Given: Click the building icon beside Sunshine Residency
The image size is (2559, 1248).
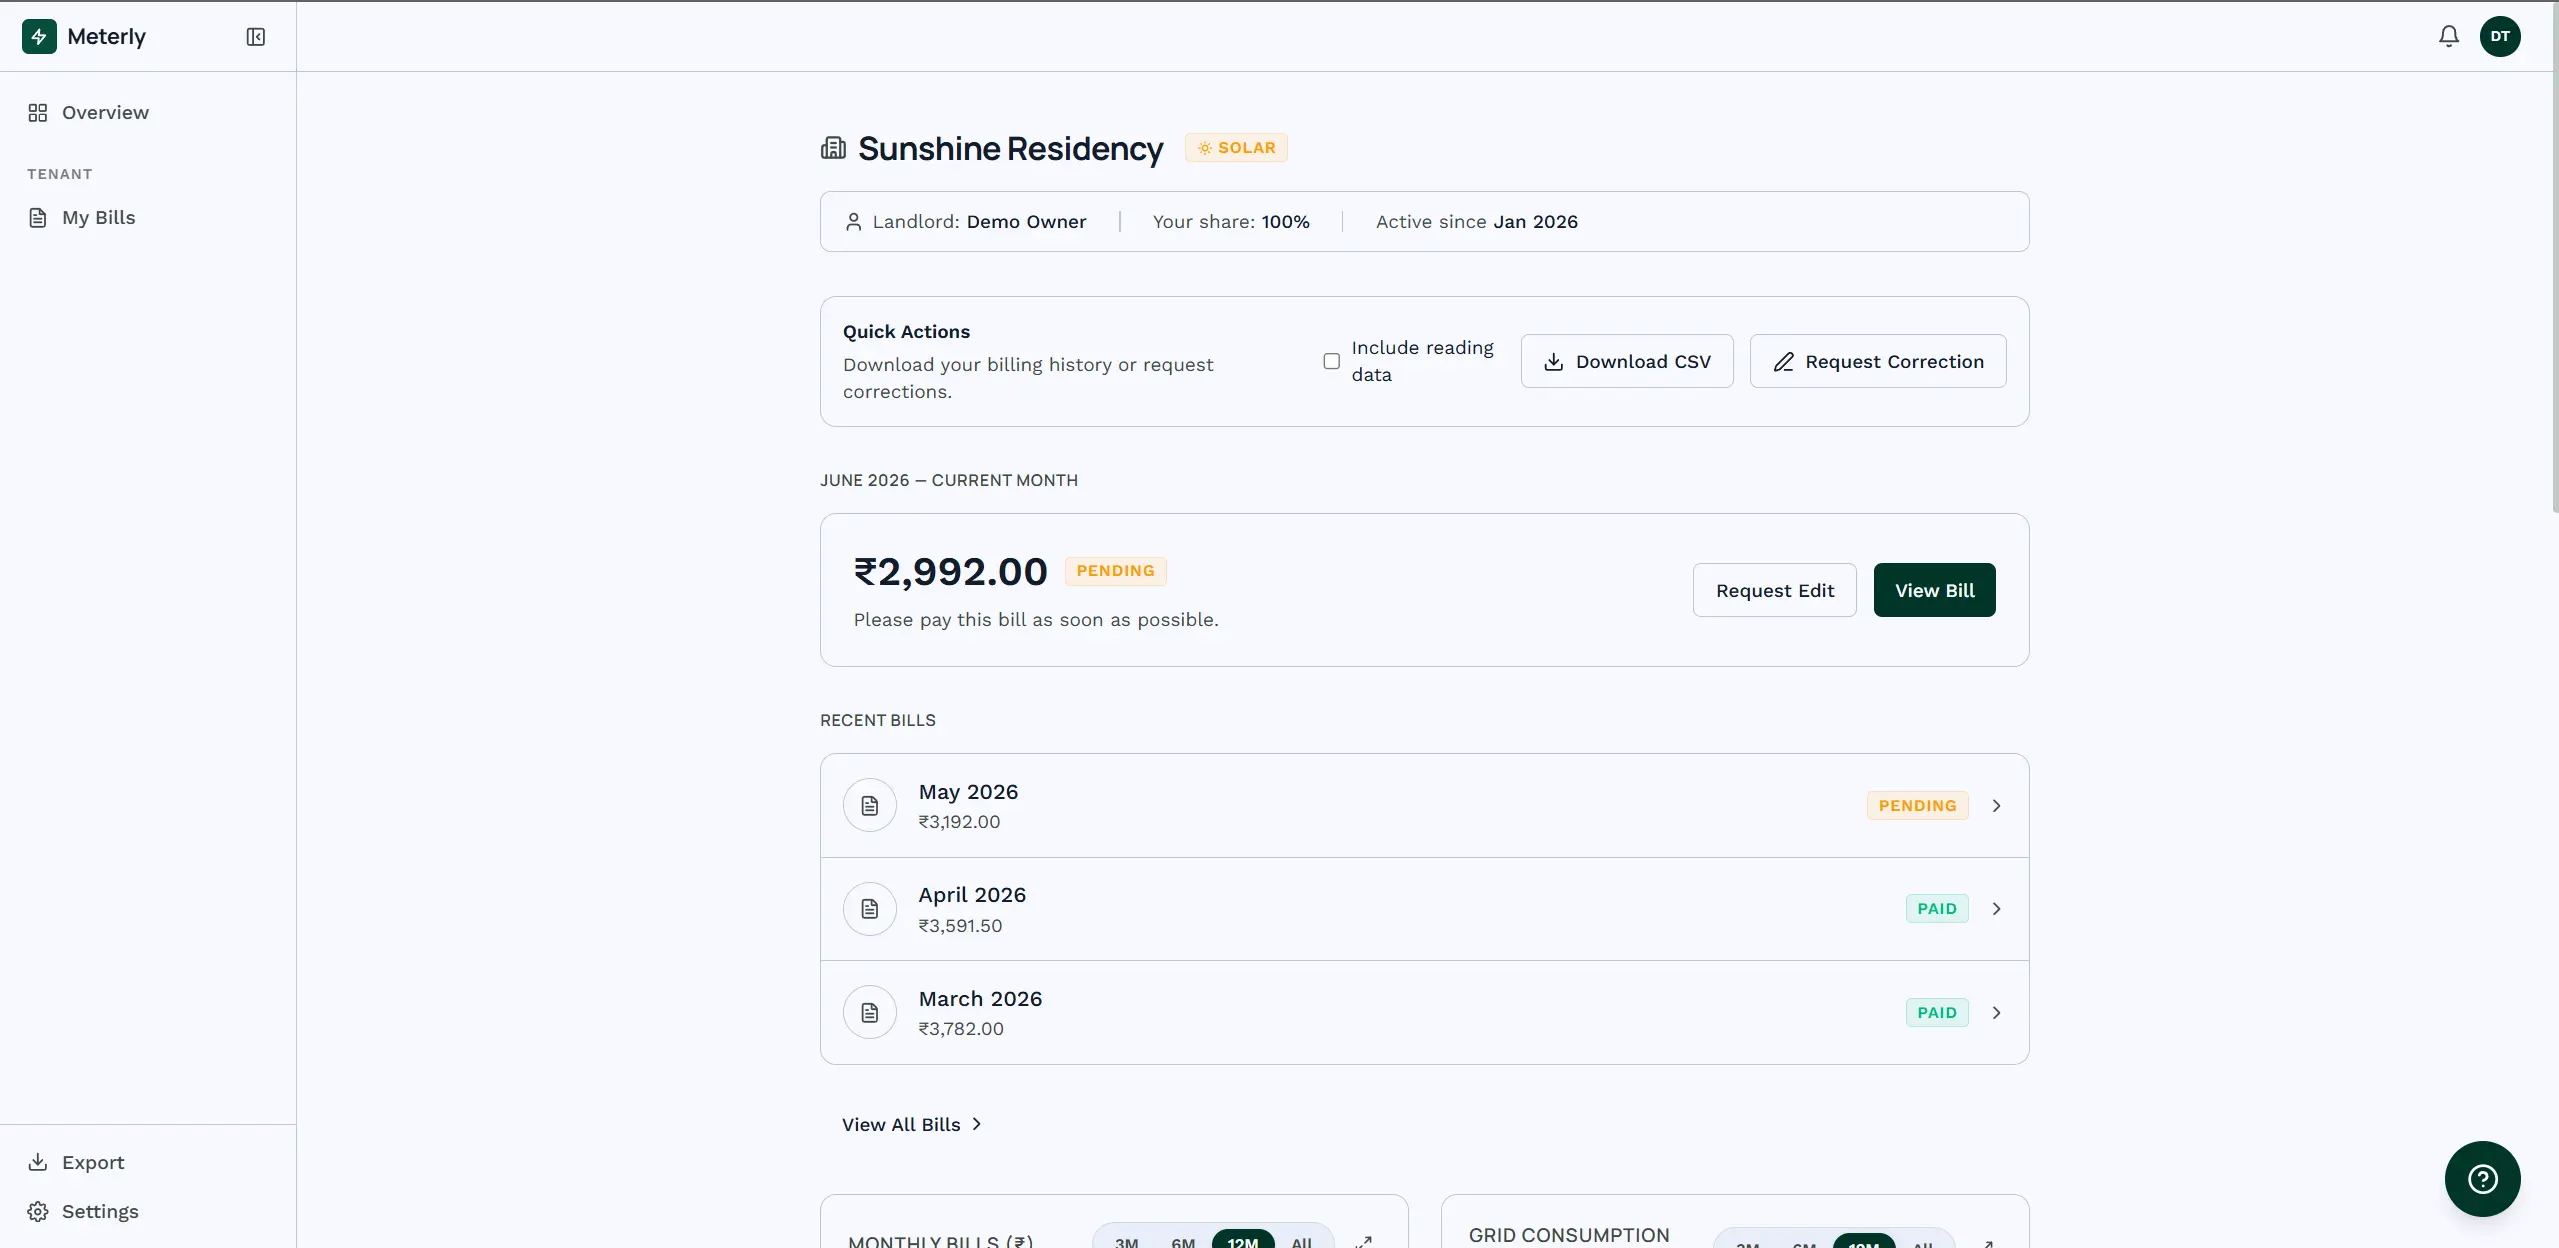Looking at the screenshot, I should [834, 148].
